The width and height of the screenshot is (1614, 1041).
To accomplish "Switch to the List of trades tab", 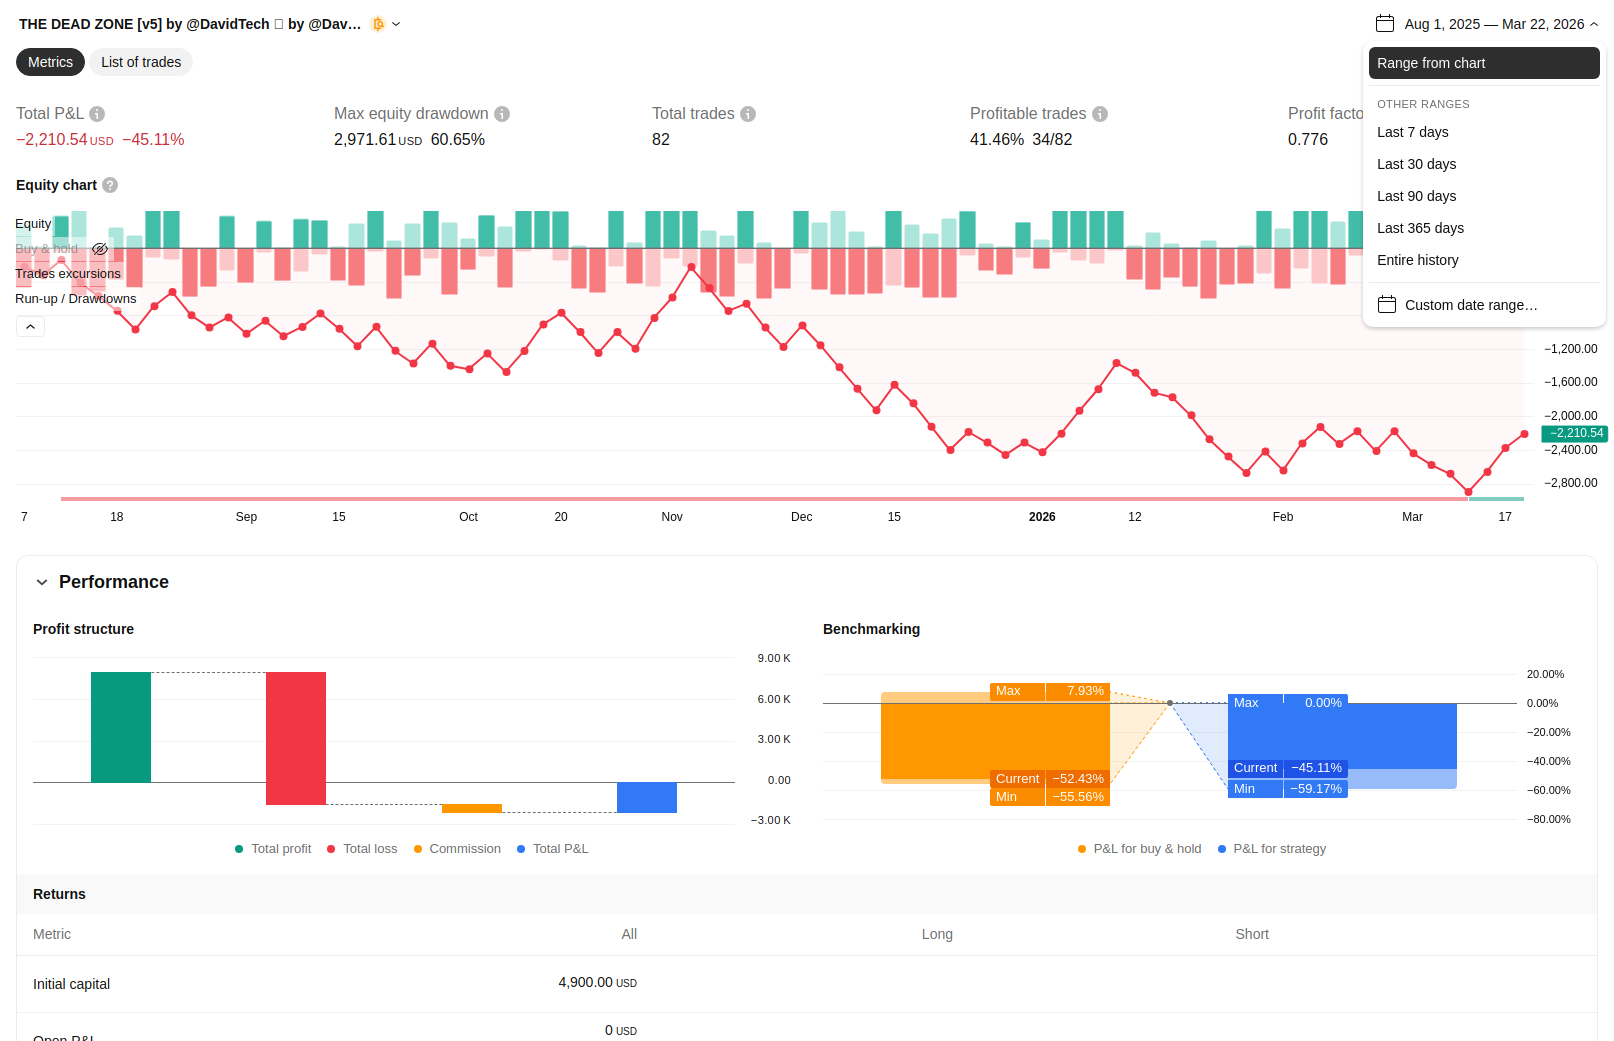I will tap(141, 62).
